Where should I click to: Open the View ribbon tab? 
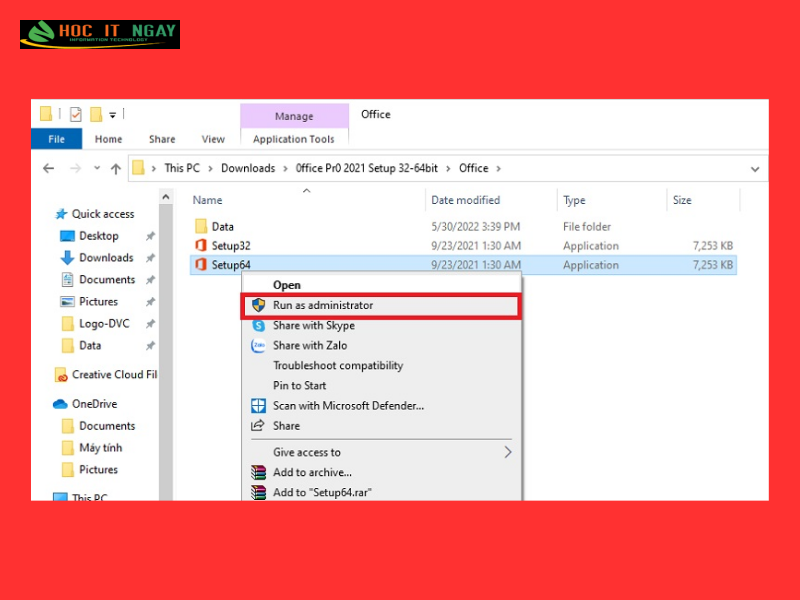pos(213,139)
